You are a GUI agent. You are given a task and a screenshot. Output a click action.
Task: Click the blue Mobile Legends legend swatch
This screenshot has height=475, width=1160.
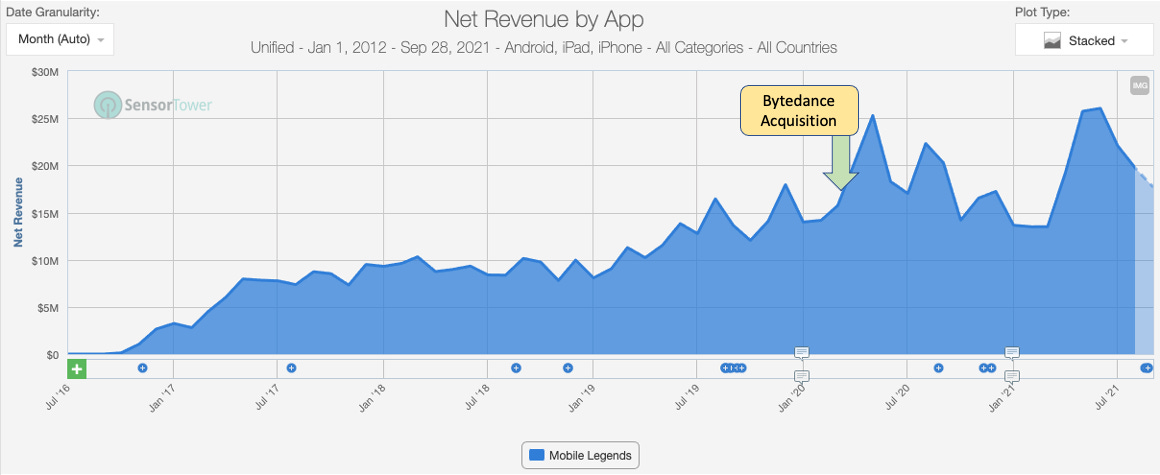click(537, 455)
